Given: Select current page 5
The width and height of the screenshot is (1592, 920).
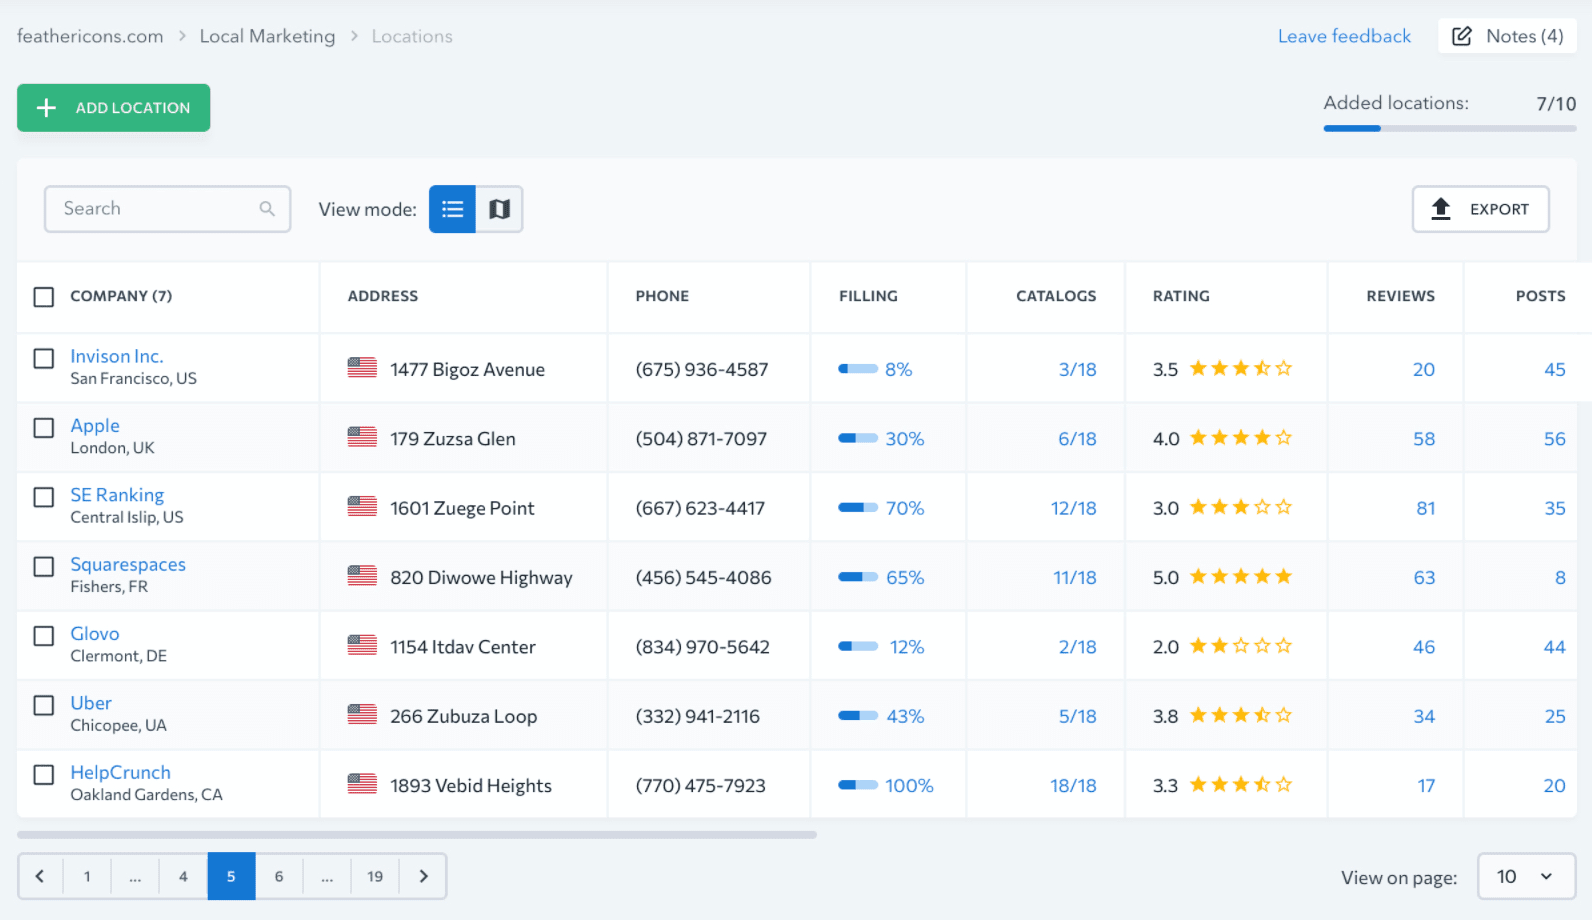Looking at the screenshot, I should click(x=231, y=876).
